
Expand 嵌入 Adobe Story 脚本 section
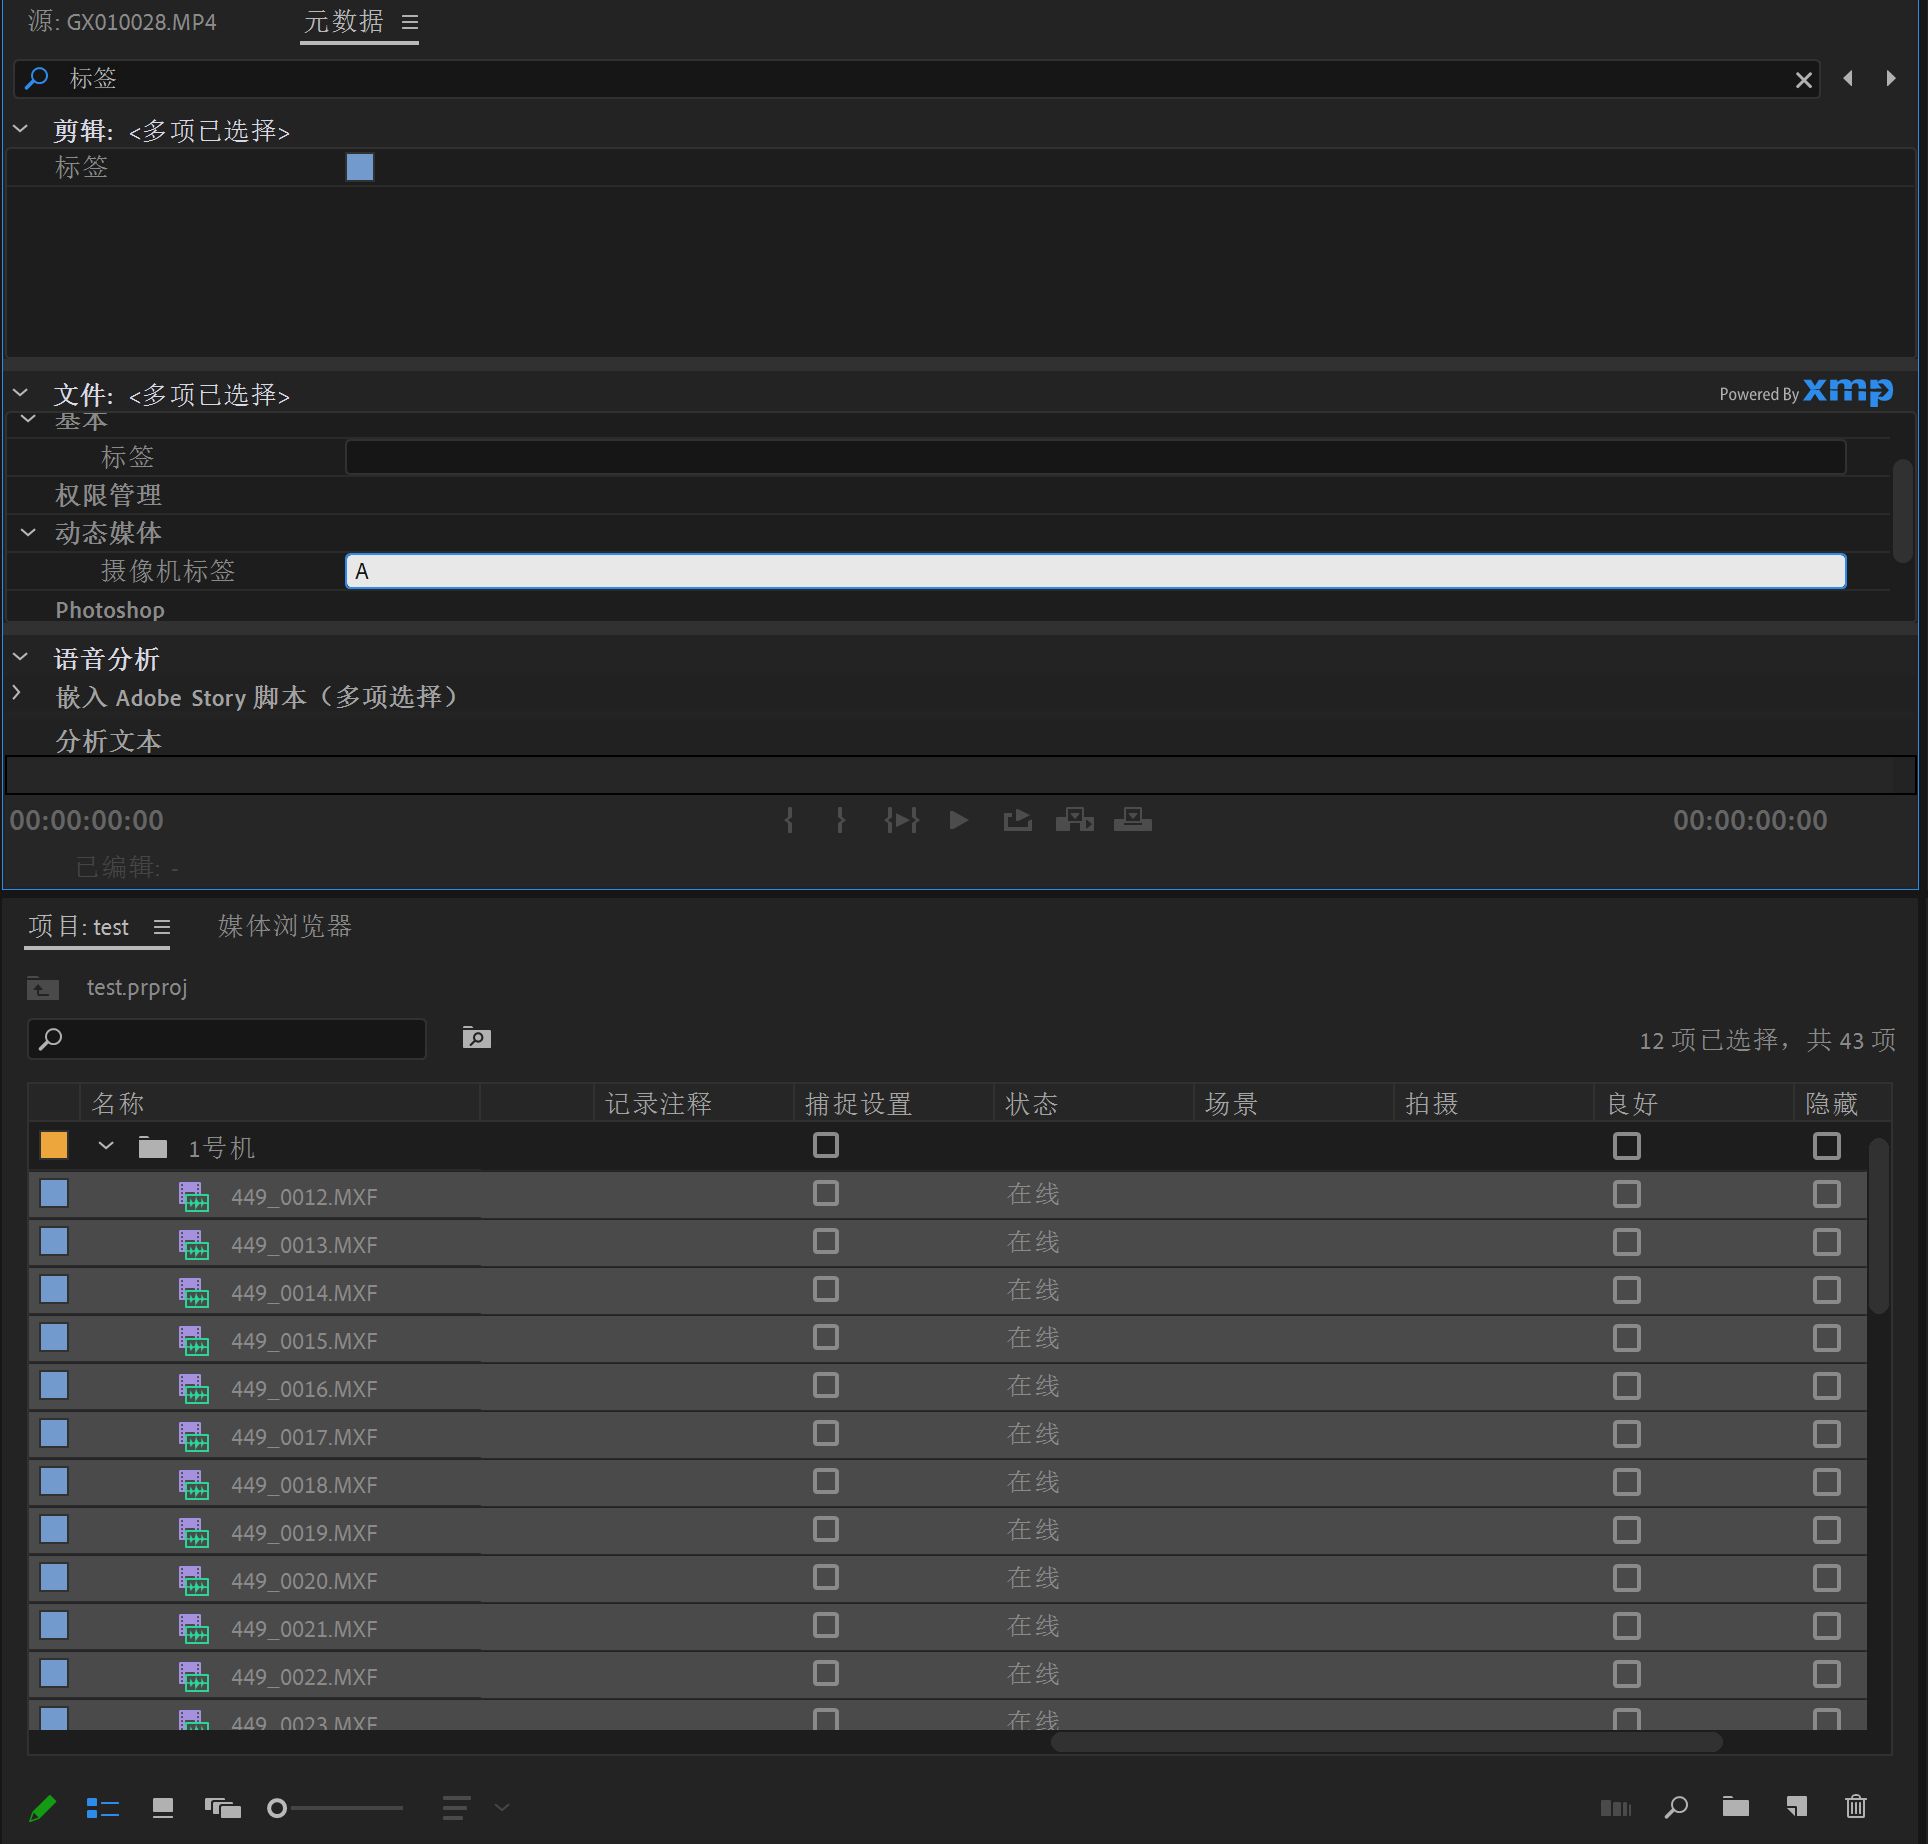point(17,693)
